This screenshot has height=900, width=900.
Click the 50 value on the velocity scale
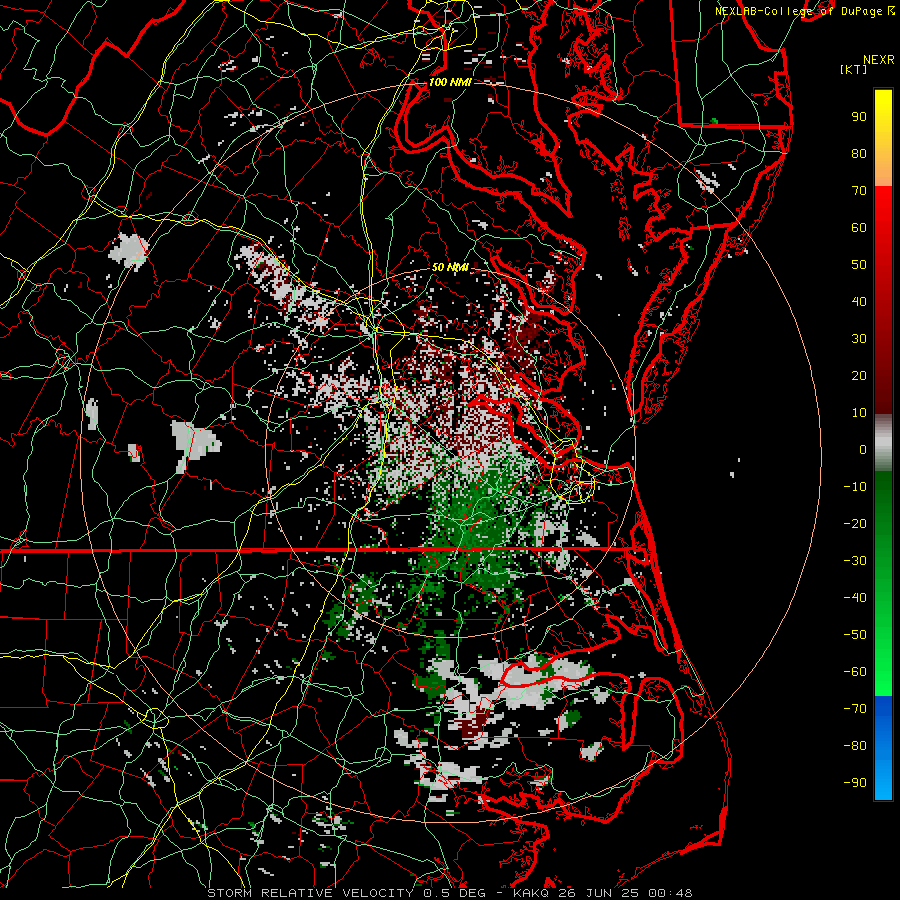859,265
